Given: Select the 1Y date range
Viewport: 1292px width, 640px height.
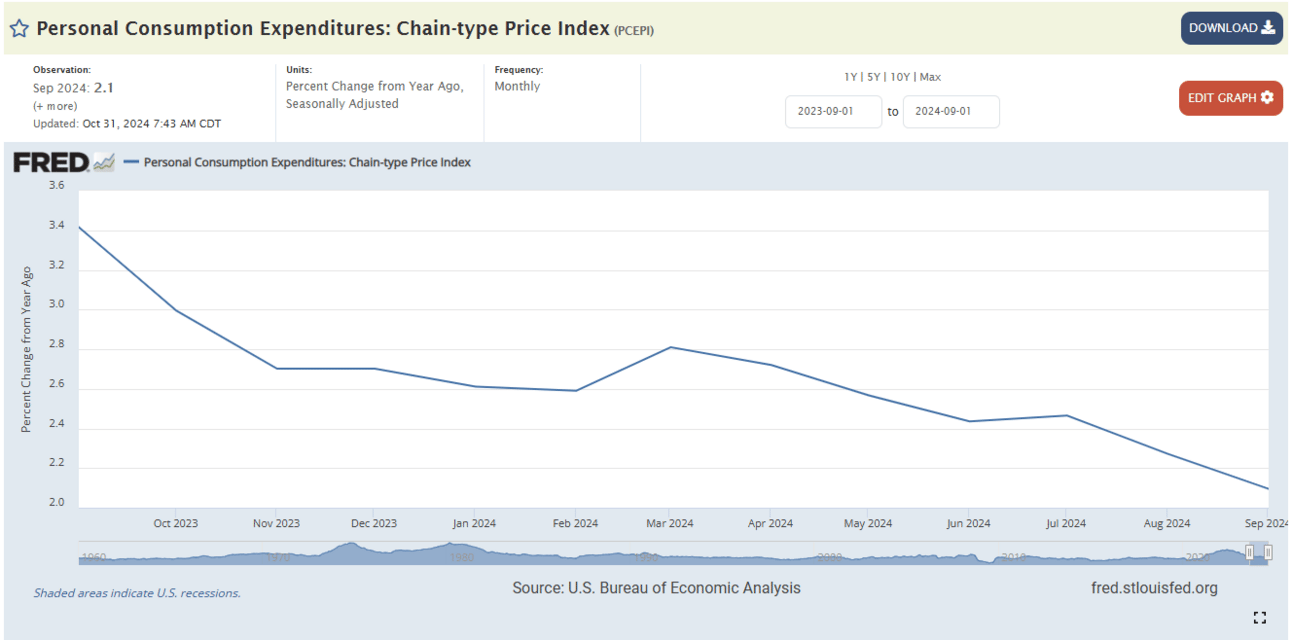Looking at the screenshot, I should point(850,77).
